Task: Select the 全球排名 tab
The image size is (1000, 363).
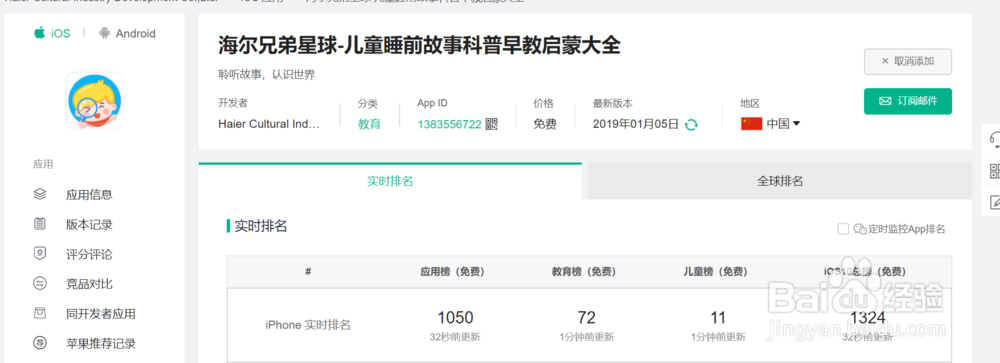Action: (779, 181)
